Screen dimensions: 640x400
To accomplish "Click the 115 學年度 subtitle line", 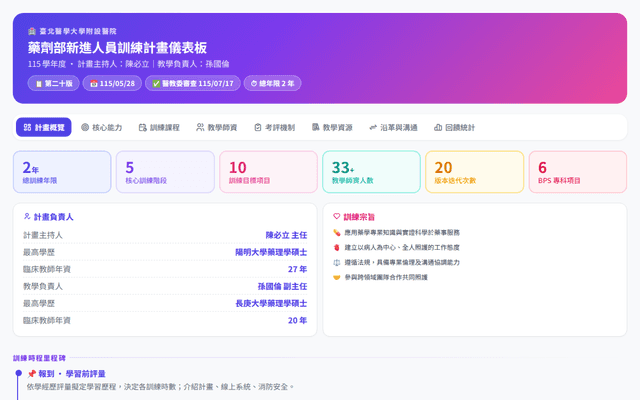I will coord(129,64).
